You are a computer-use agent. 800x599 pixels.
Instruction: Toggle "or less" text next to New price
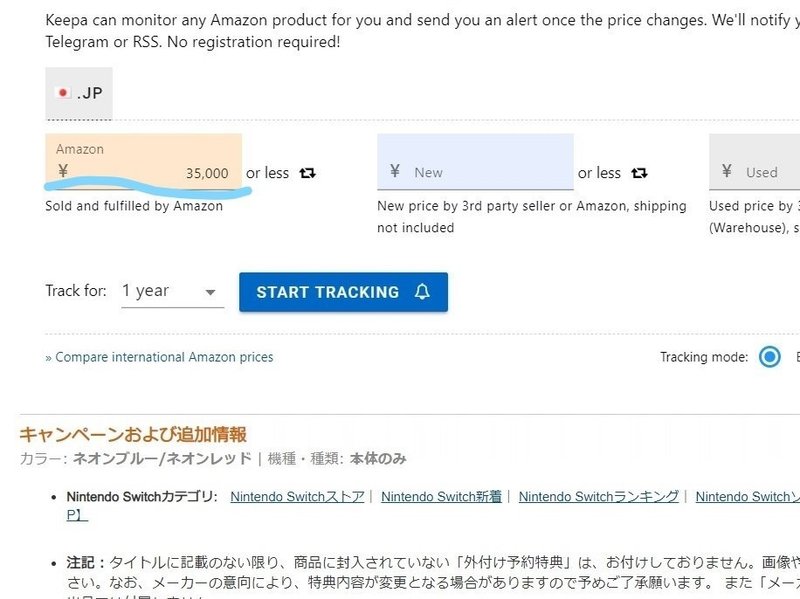point(599,173)
